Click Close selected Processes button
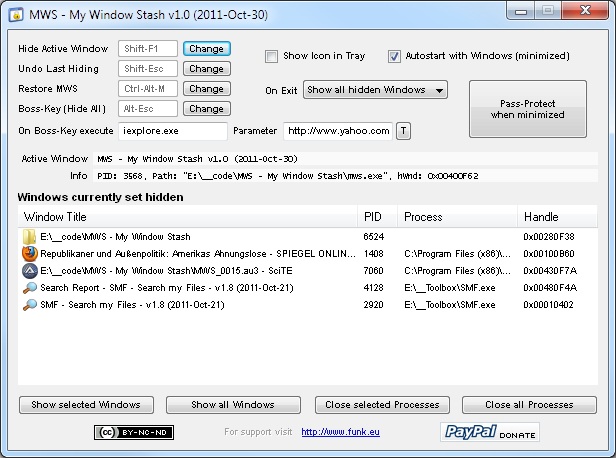The image size is (616, 458). click(382, 405)
